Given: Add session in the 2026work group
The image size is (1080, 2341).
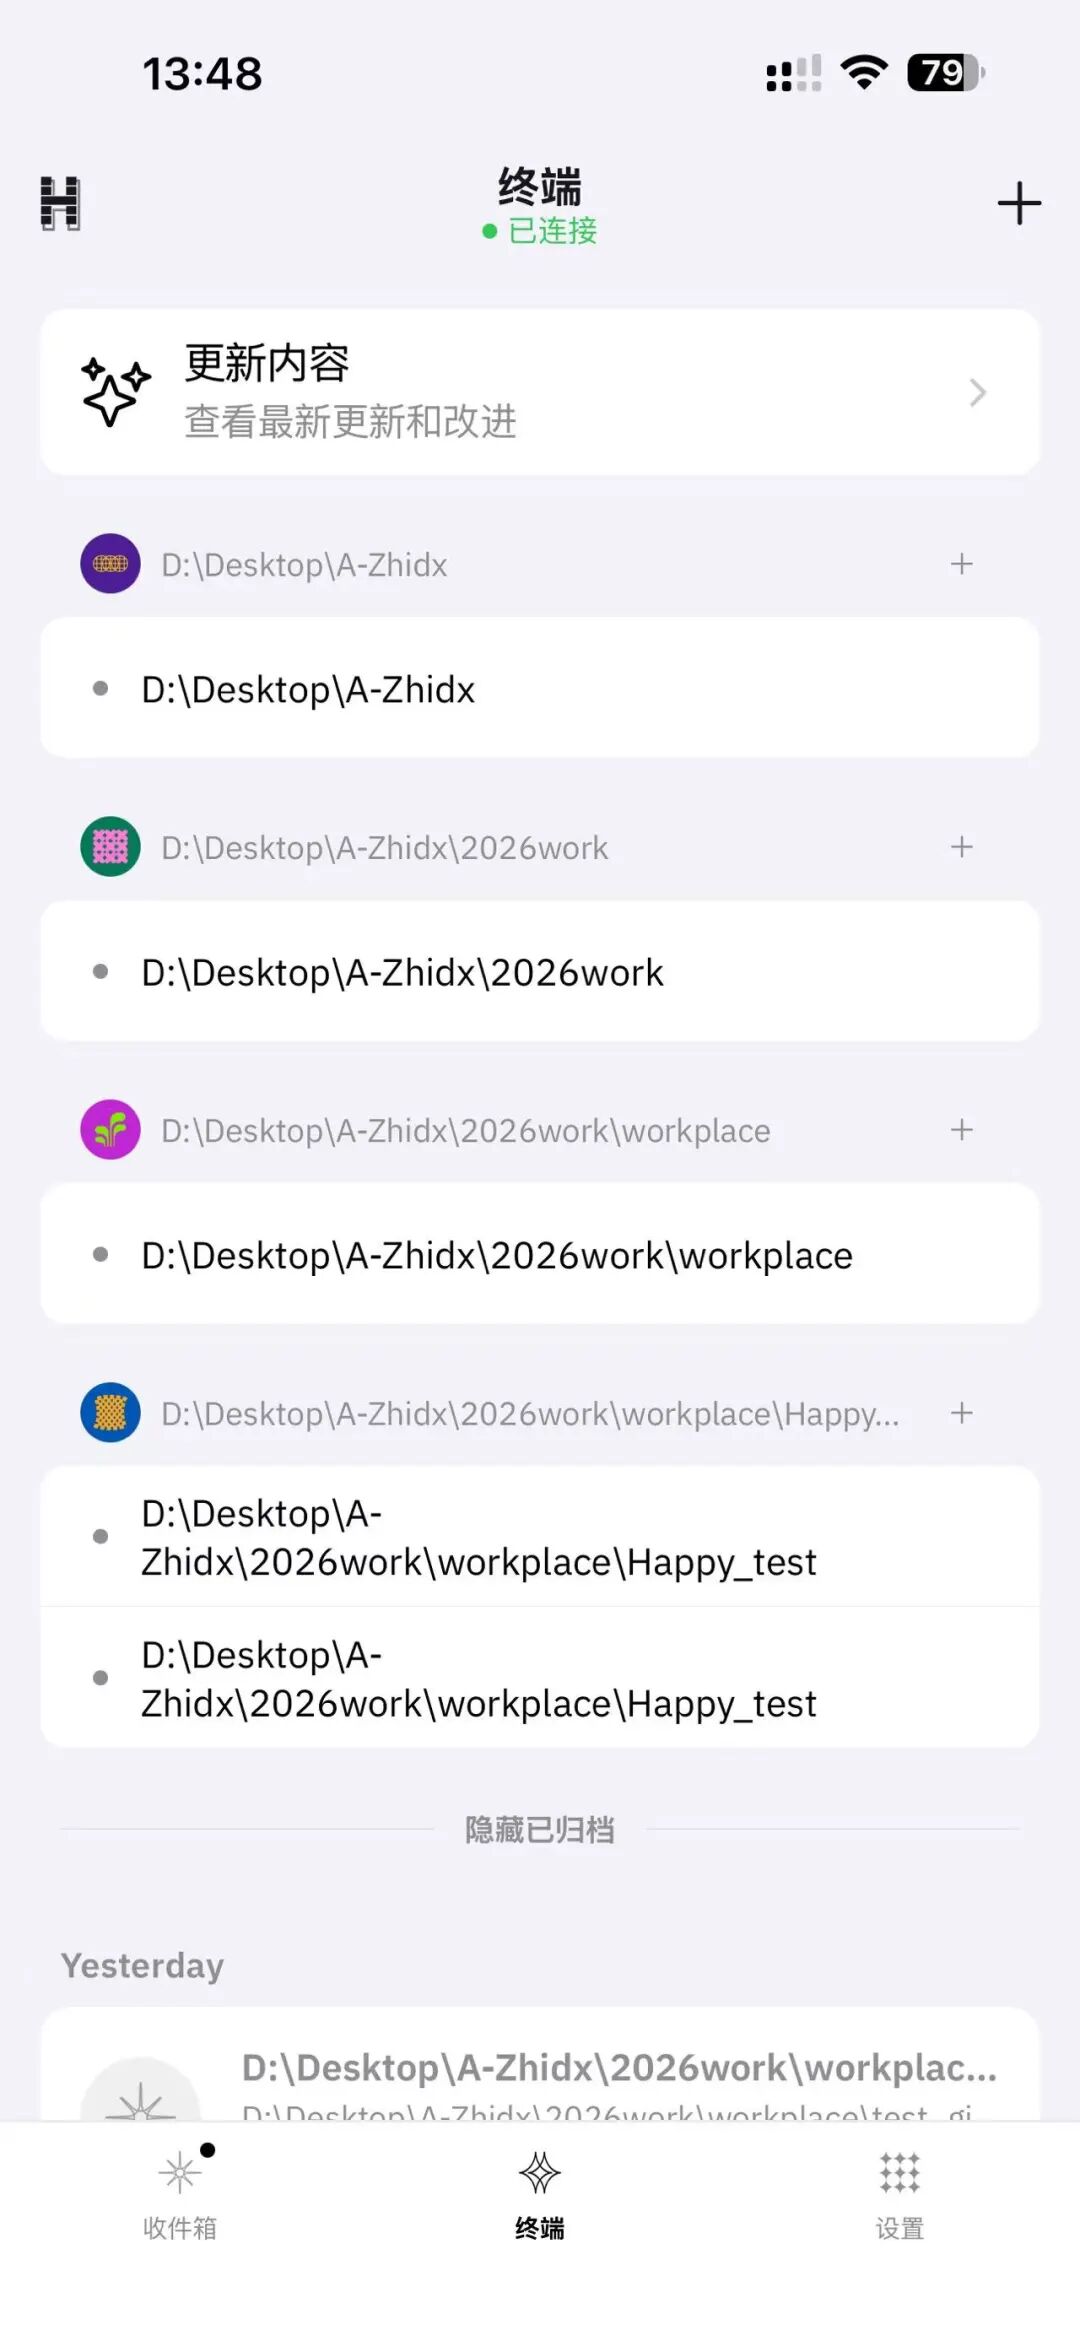Looking at the screenshot, I should pyautogui.click(x=961, y=847).
